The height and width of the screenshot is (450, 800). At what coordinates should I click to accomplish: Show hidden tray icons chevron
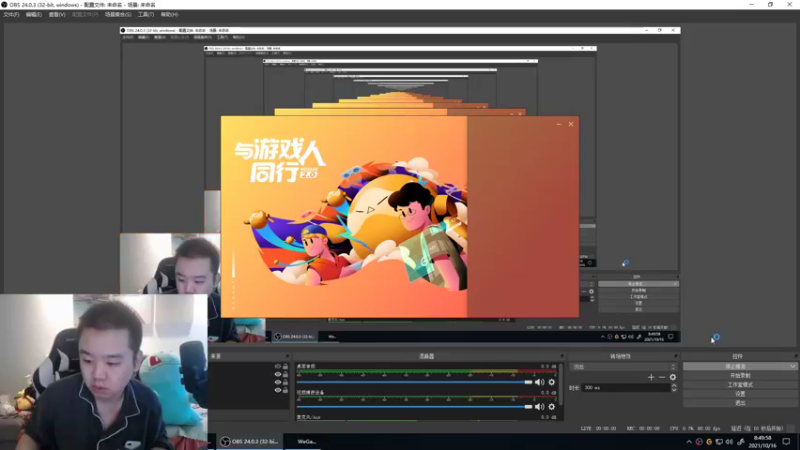[689, 442]
